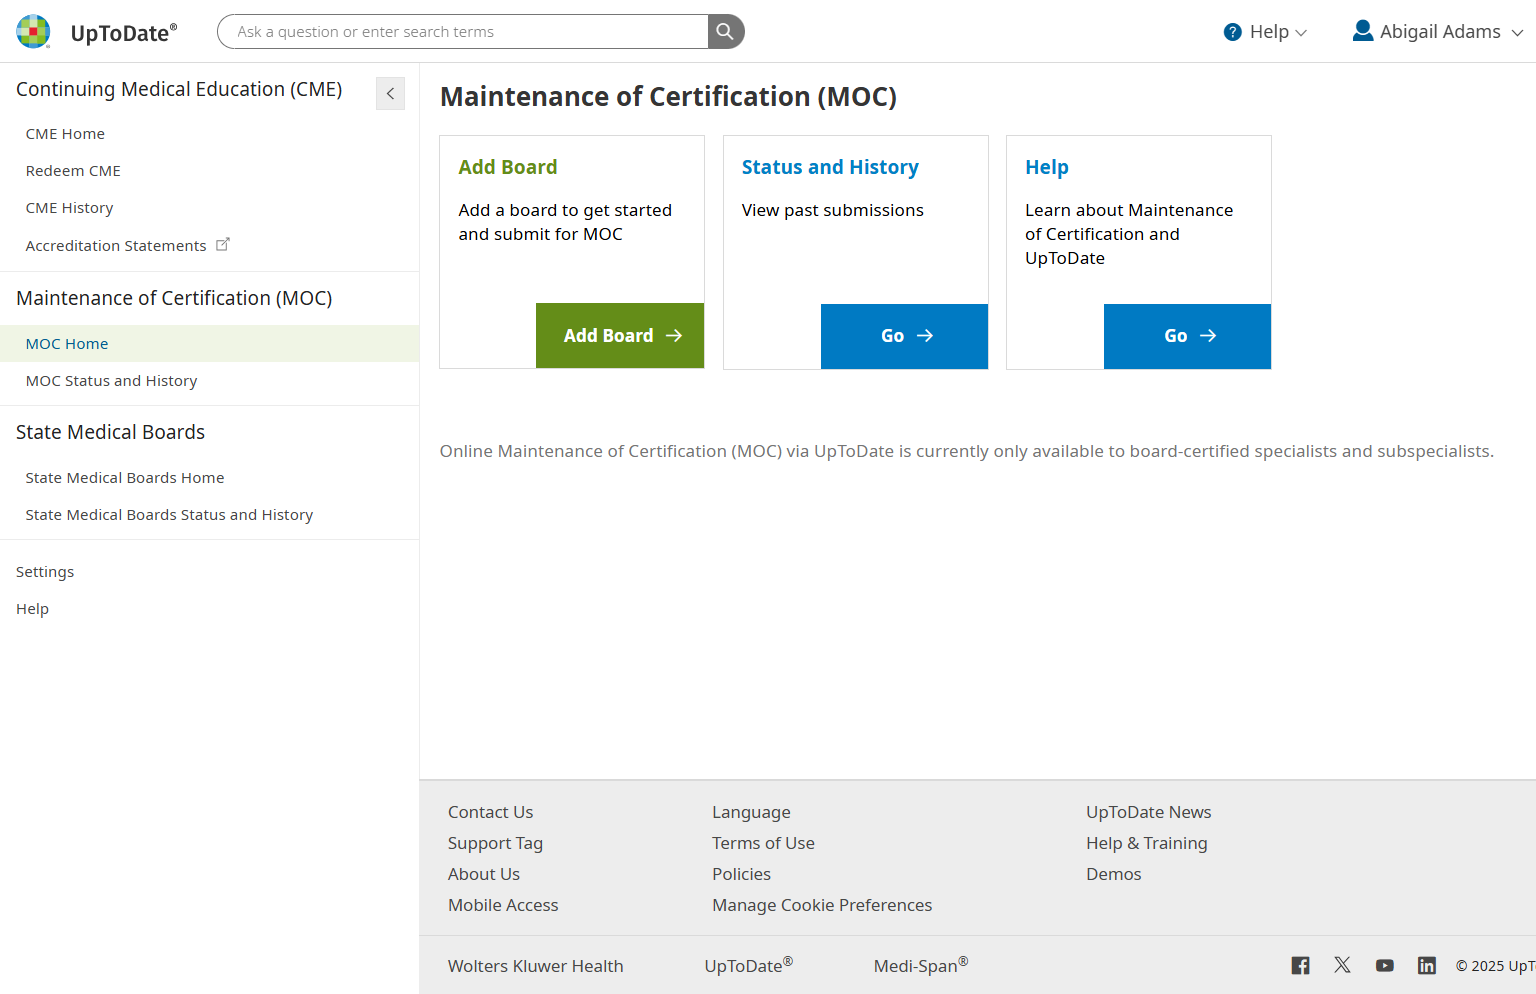Click the About Us footer link
The image size is (1536, 994).
[x=484, y=874]
